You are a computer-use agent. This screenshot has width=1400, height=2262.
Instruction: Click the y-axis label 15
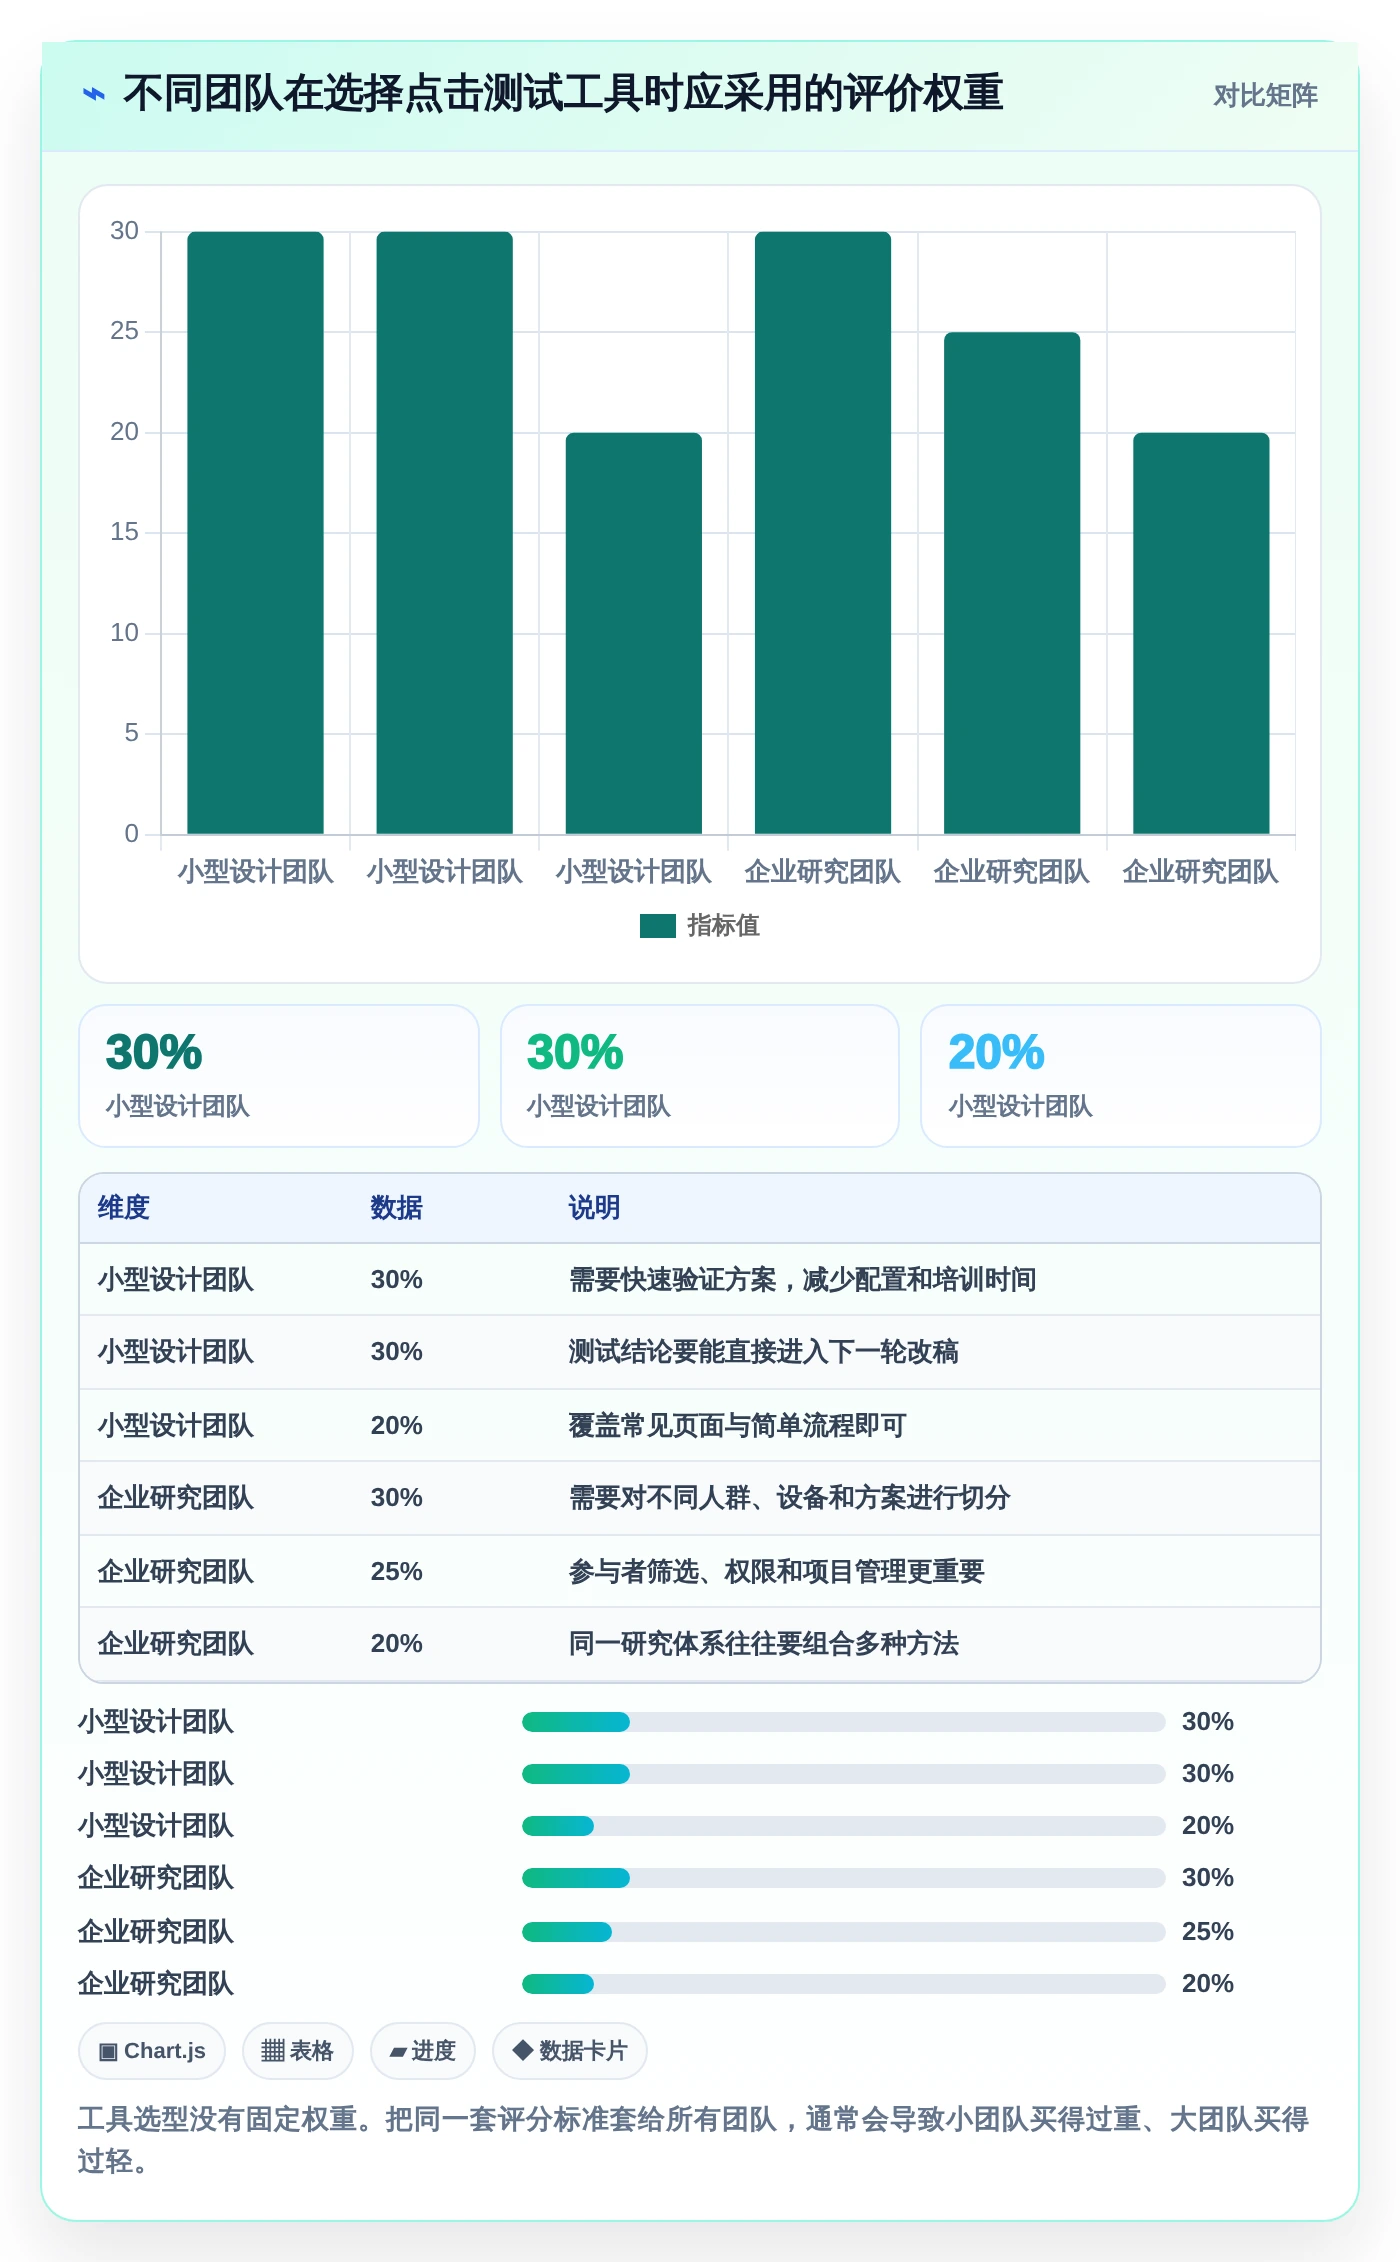124,532
